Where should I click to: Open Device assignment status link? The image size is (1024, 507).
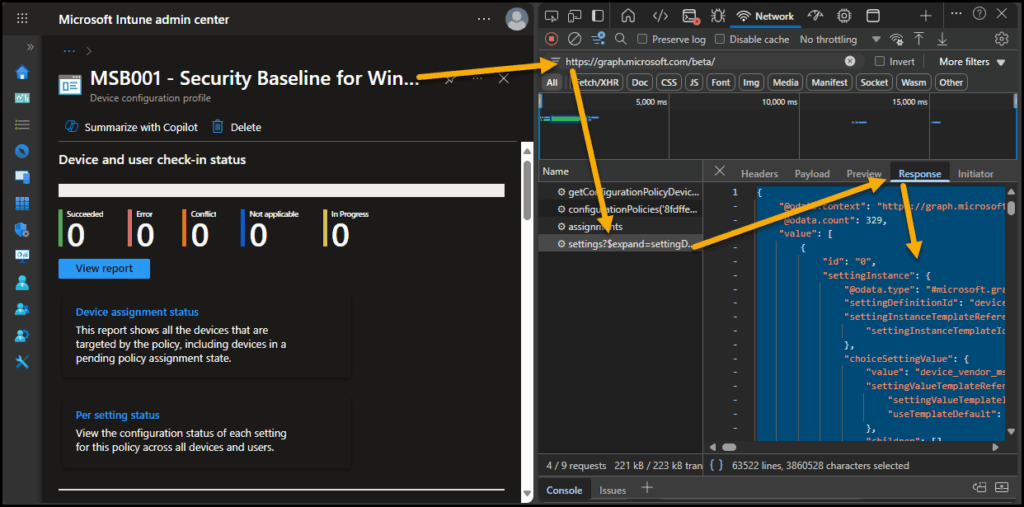coord(137,312)
